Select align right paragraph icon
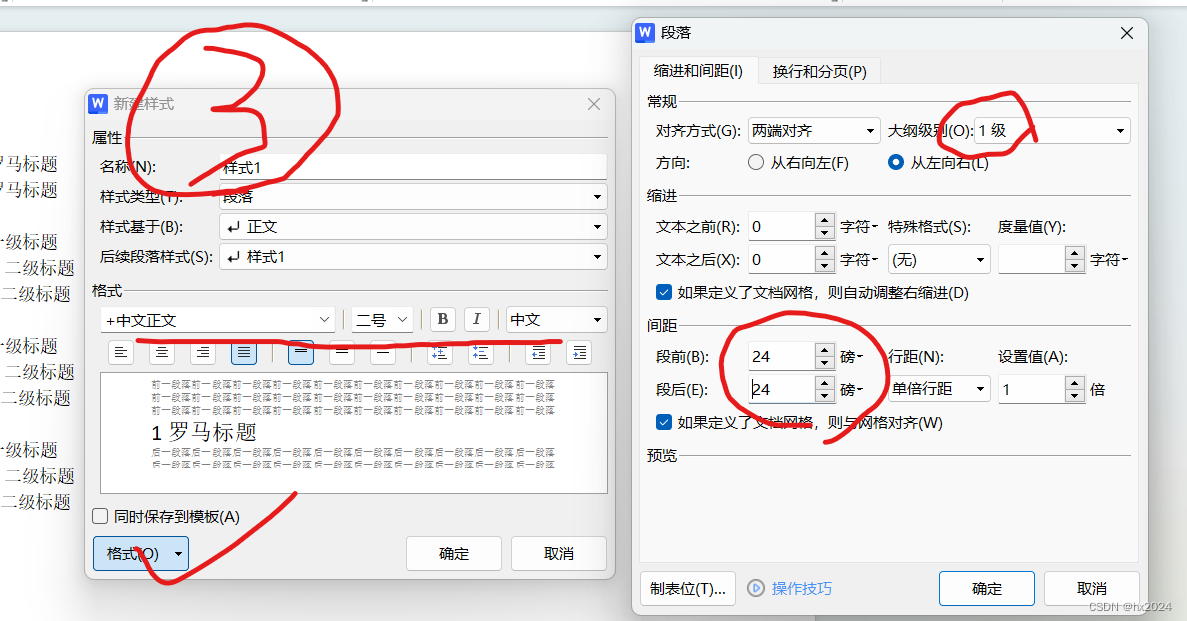Image resolution: width=1187 pixels, height=621 pixels. click(203, 352)
